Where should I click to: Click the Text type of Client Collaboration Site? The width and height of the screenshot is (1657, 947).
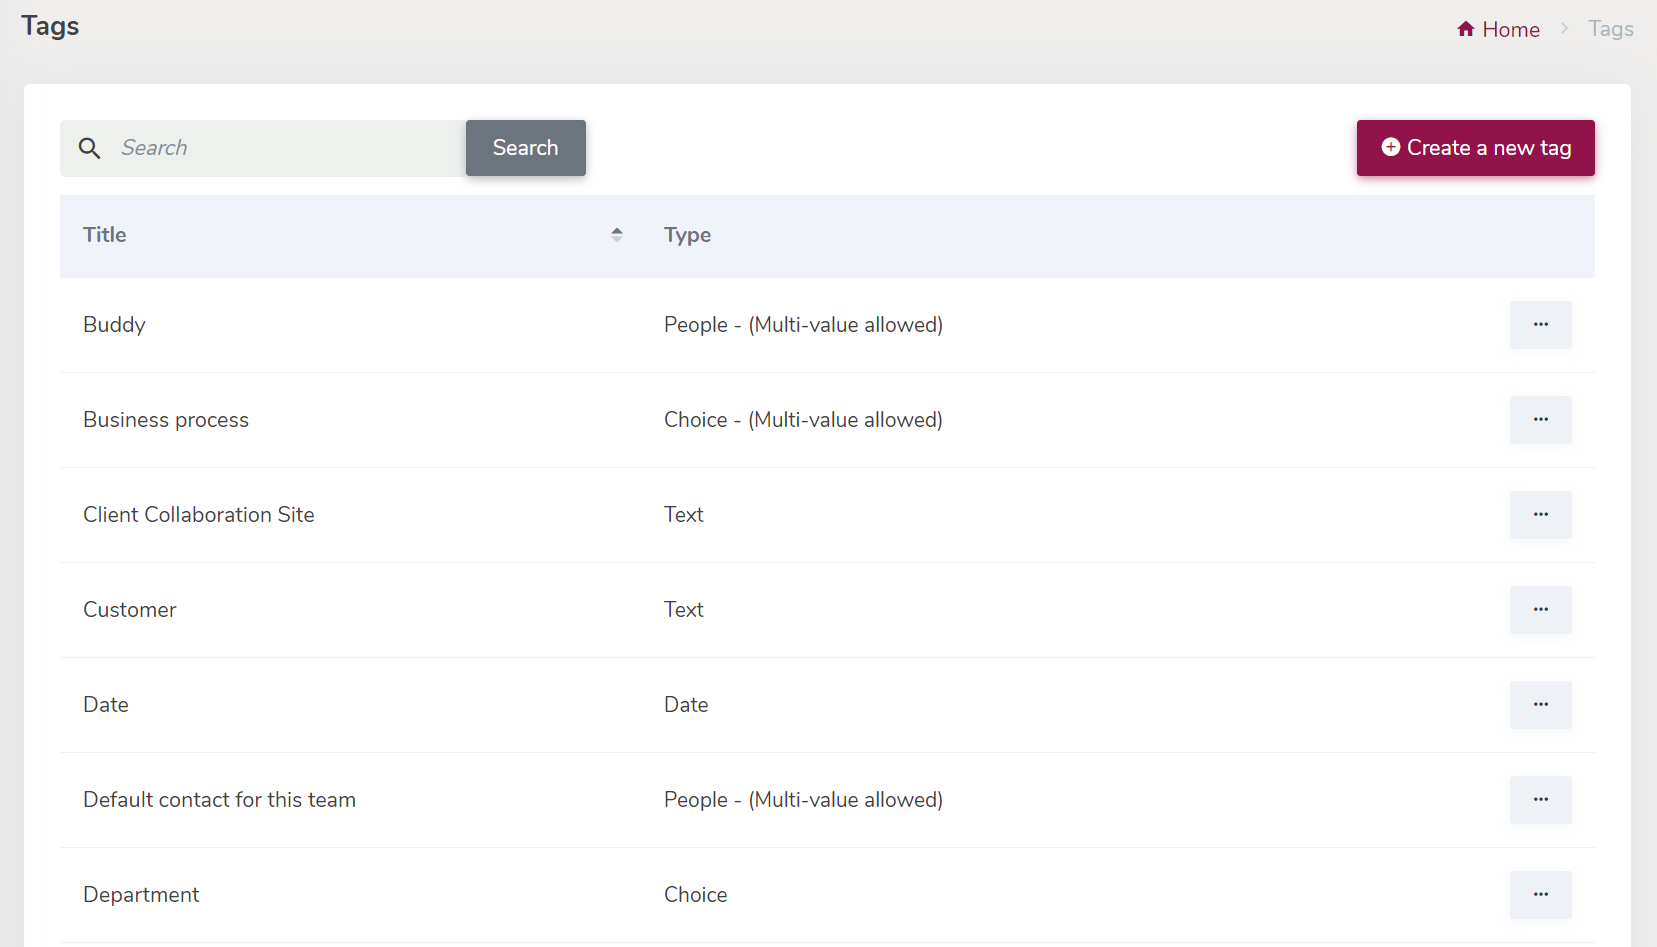click(x=684, y=515)
